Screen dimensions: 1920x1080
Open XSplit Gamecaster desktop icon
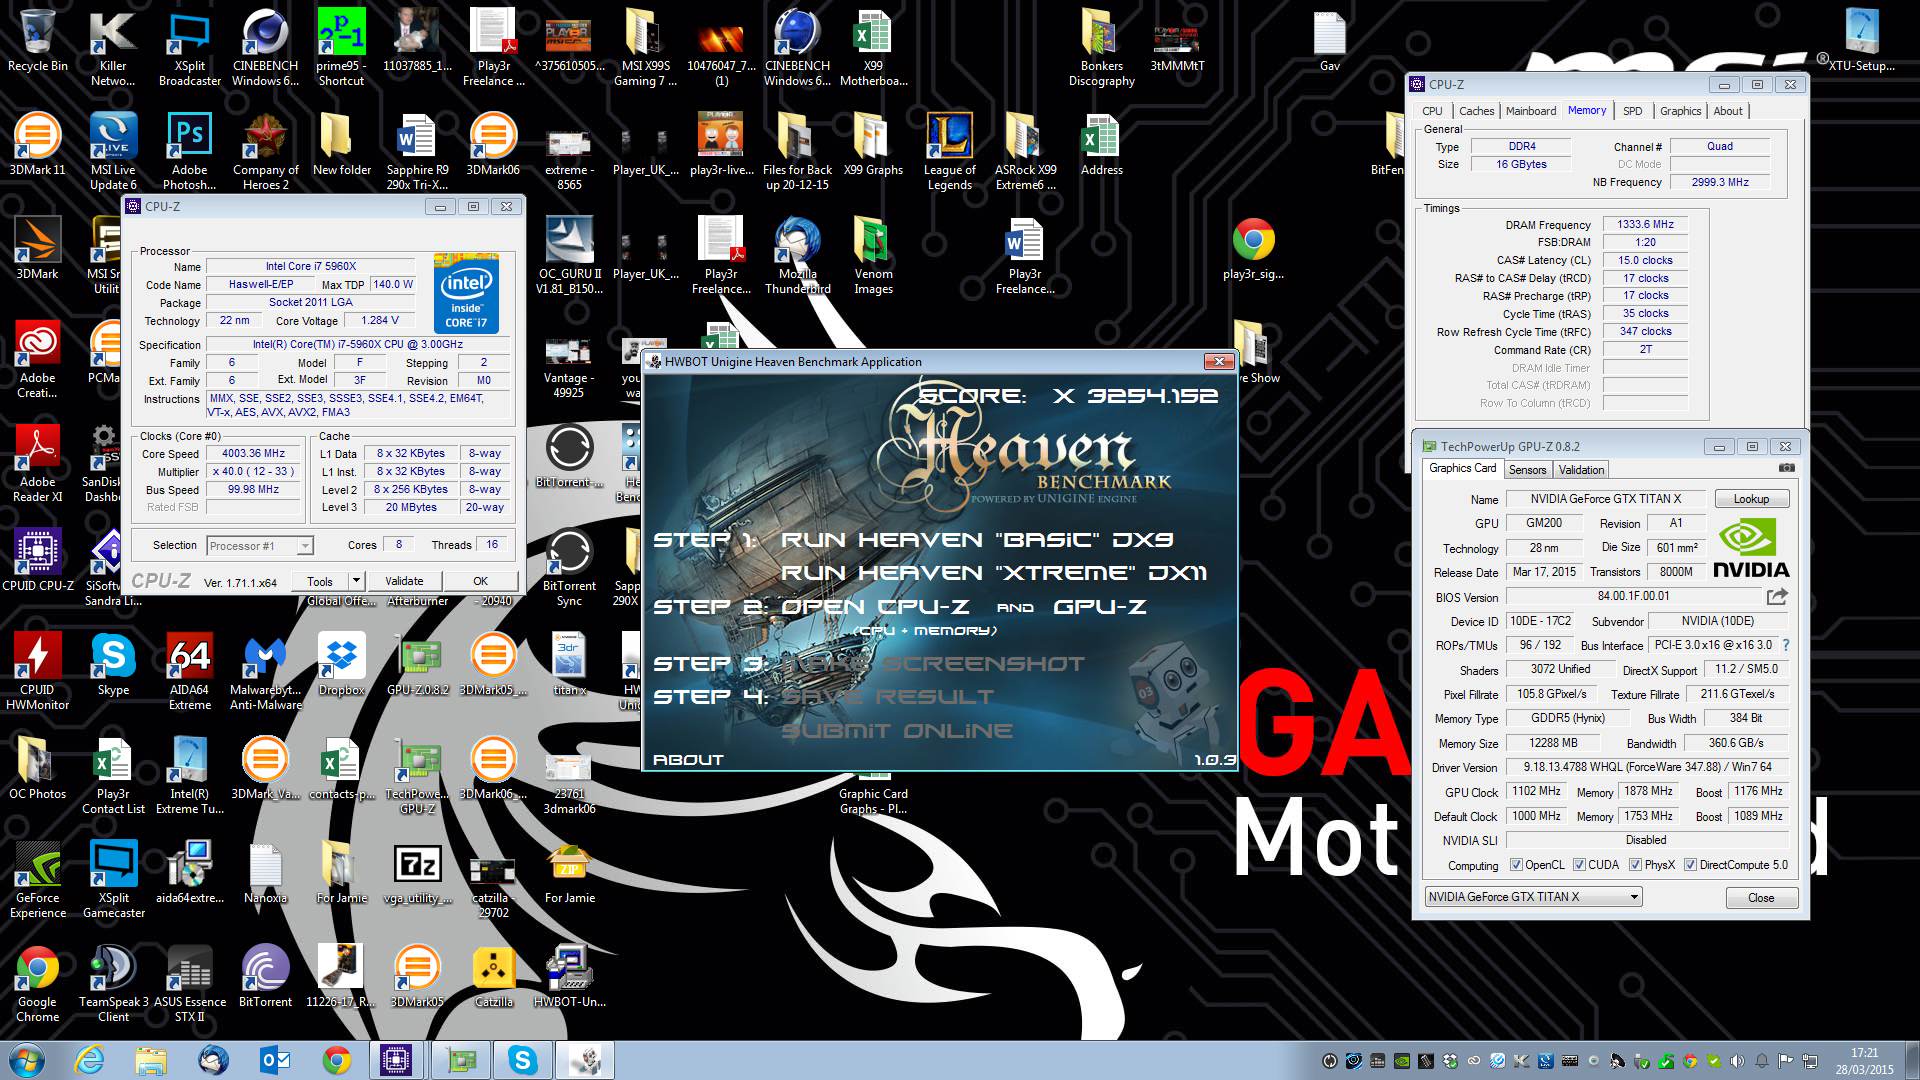click(113, 878)
